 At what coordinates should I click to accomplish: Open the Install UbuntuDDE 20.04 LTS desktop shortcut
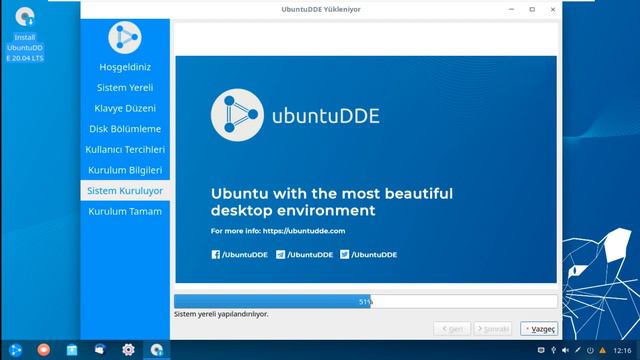click(25, 35)
